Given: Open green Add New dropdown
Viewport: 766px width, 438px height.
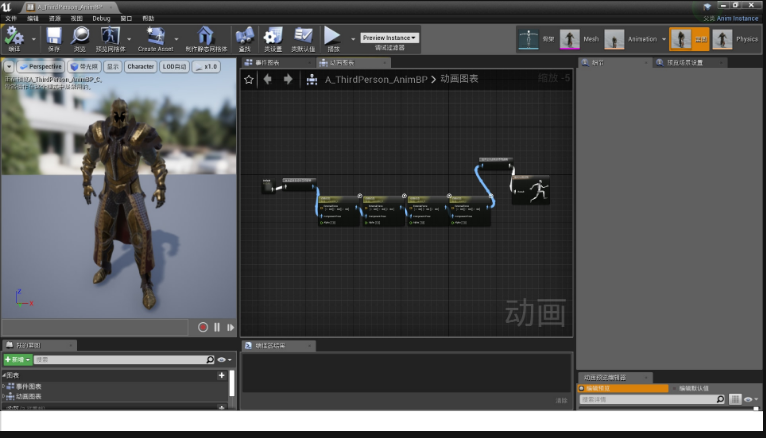Looking at the screenshot, I should [x=18, y=359].
